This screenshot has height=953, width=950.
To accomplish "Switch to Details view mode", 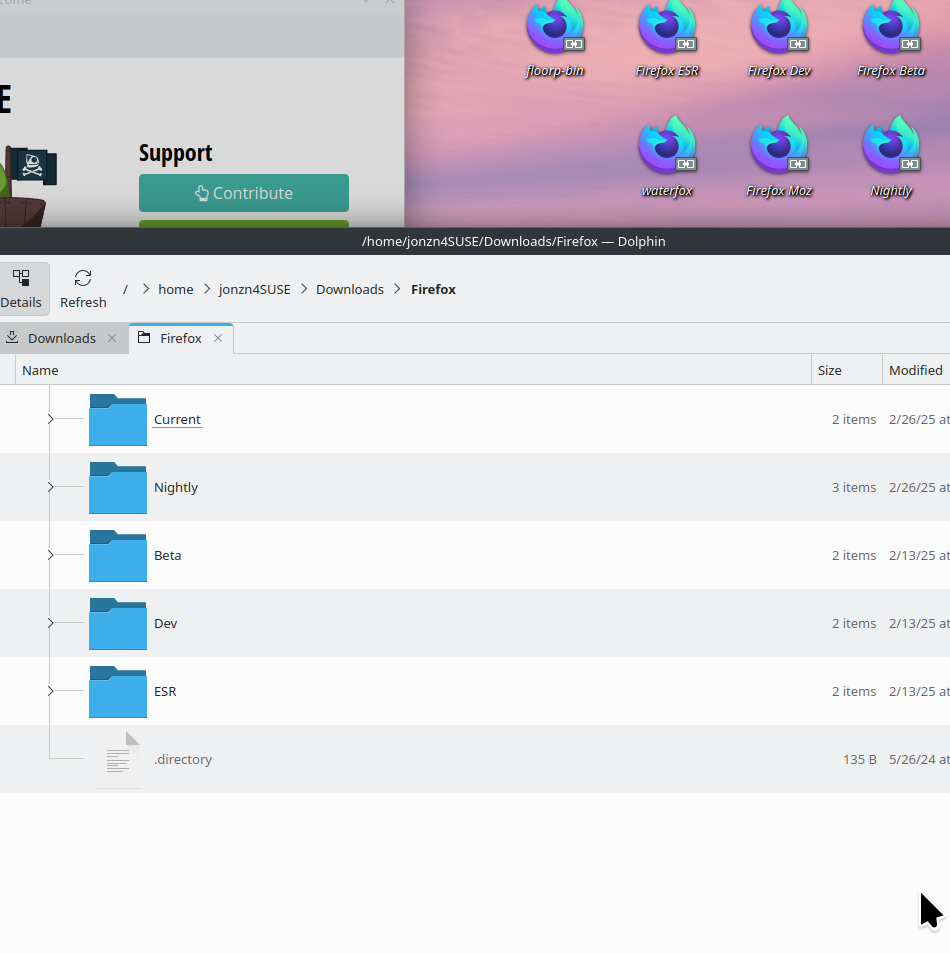I will pyautogui.click(x=21, y=288).
